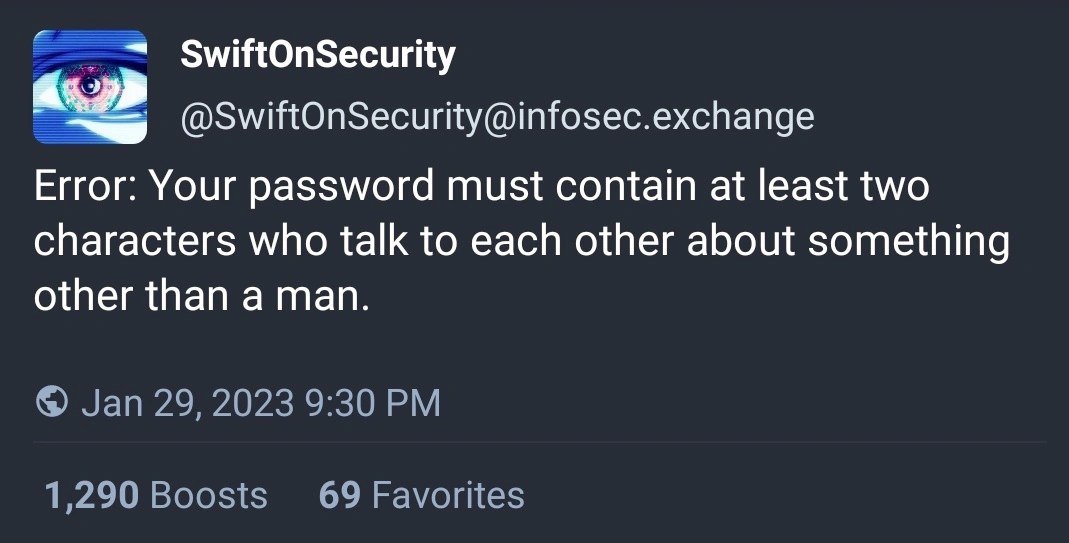Click the word "something" in the post
This screenshot has height=543, width=1069.
pos(908,243)
